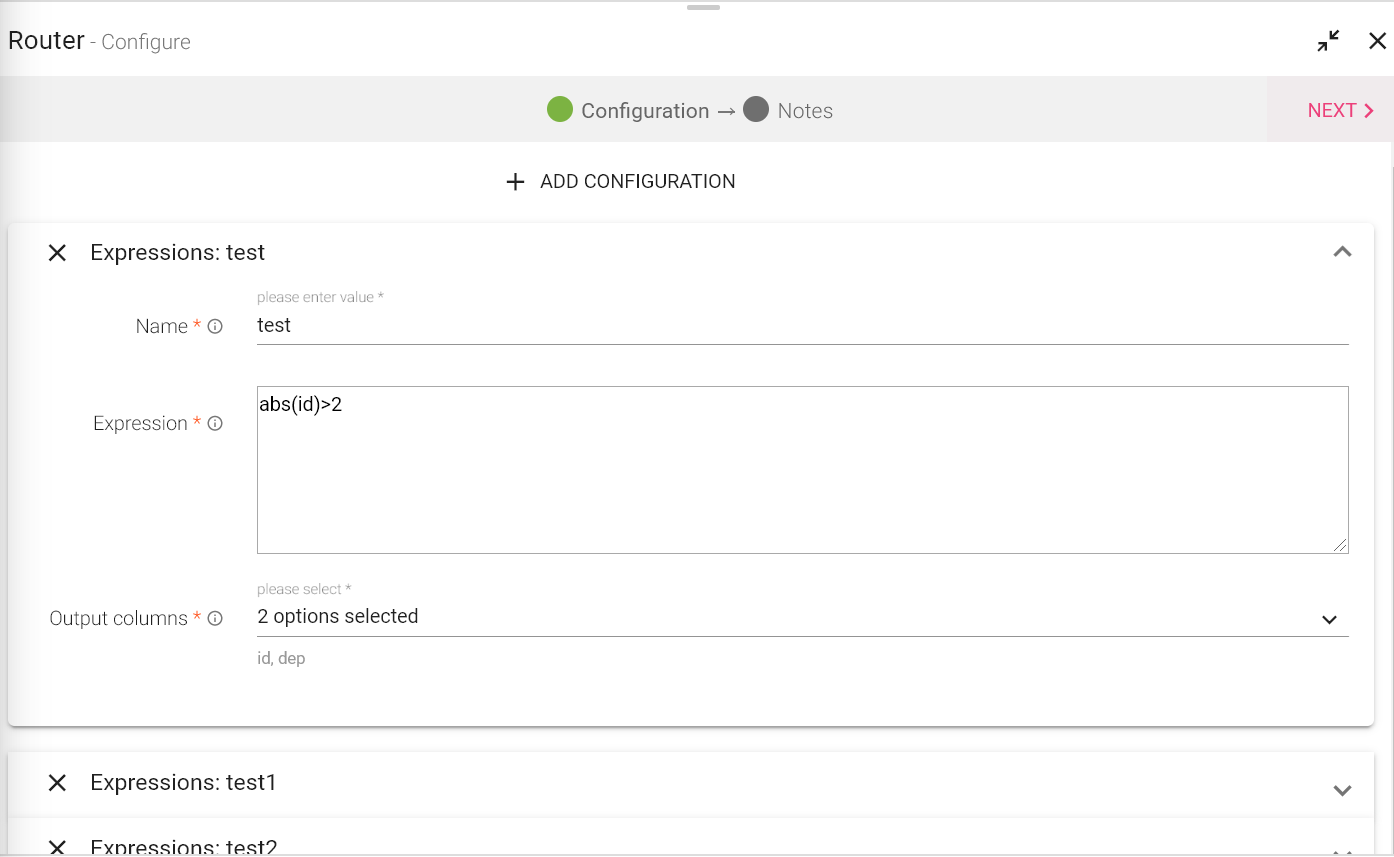The image size is (1394, 857).
Task: Remove the 'test' expression configuration
Action: 57,253
